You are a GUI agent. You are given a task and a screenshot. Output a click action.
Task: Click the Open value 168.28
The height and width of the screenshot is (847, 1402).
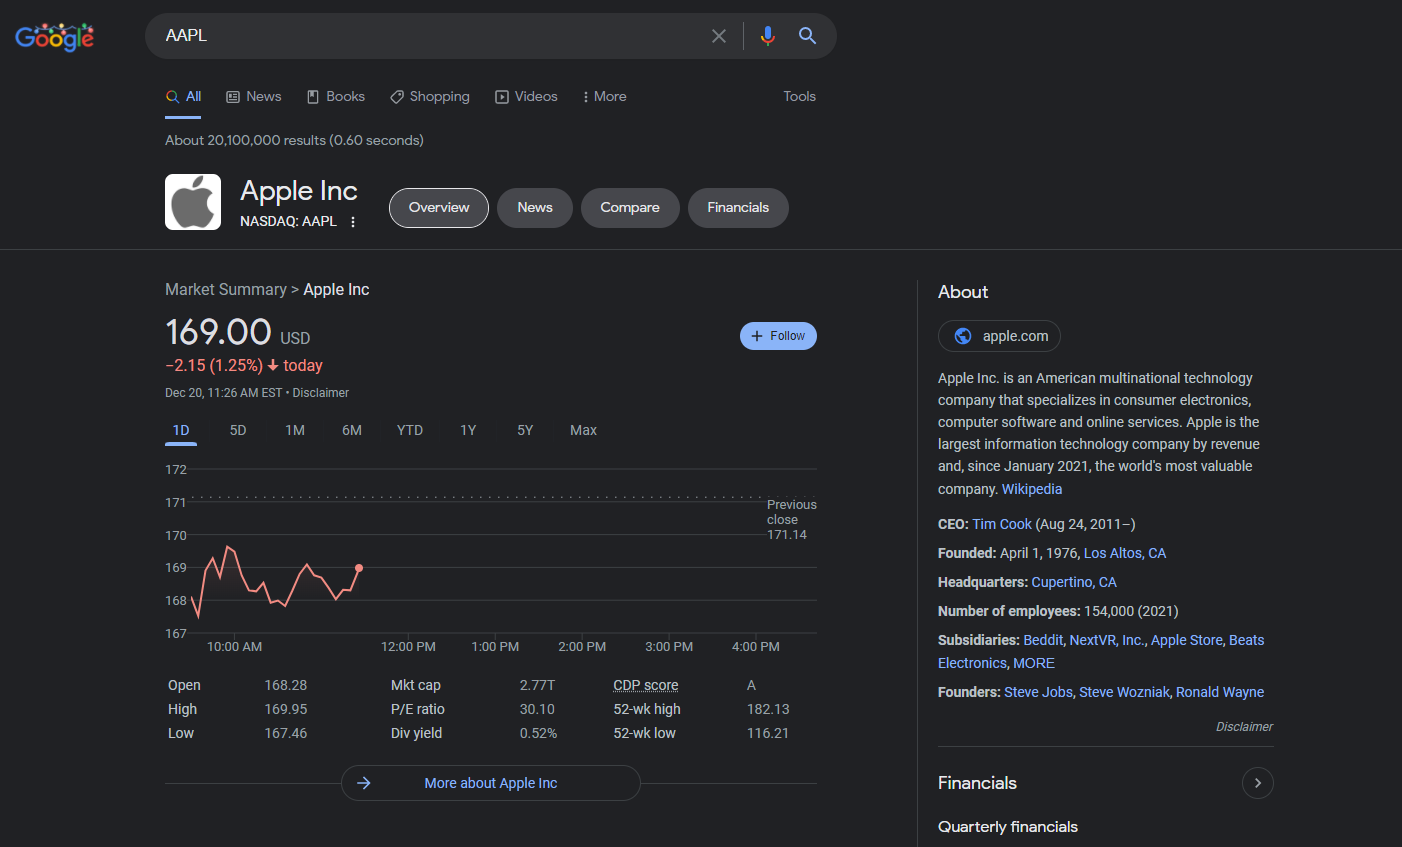click(x=286, y=685)
